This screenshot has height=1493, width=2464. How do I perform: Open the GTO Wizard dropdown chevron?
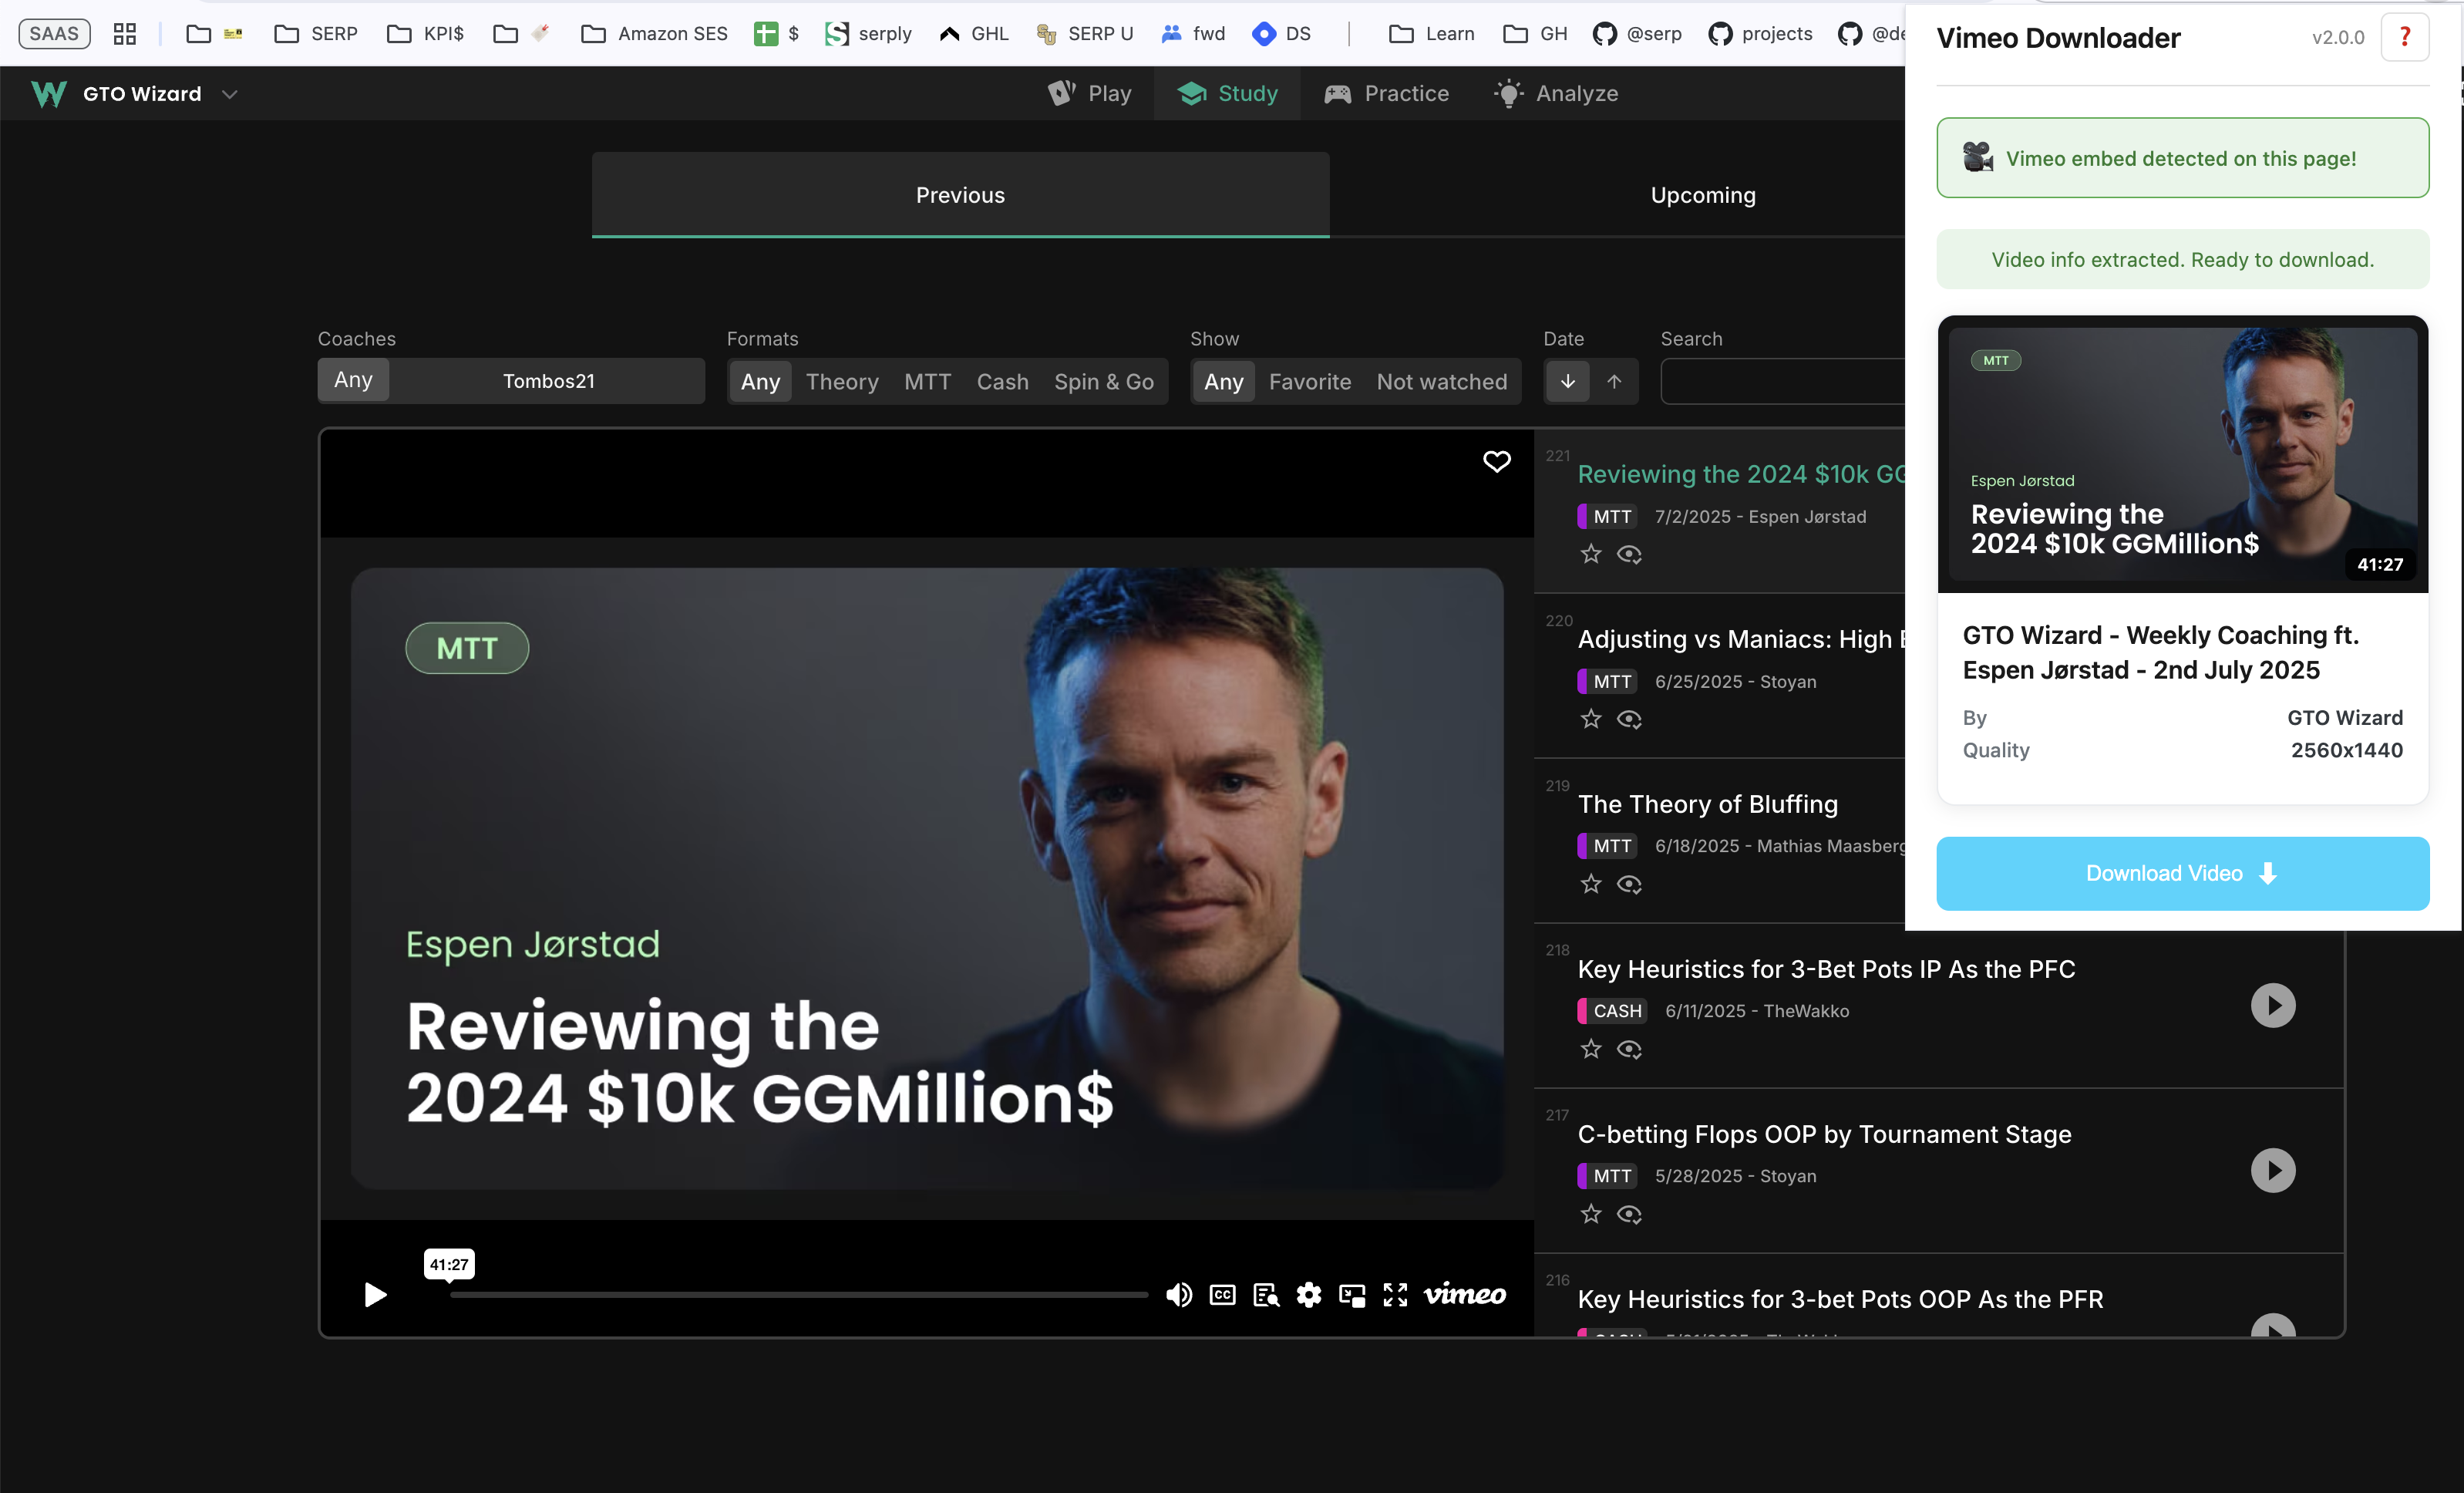(x=229, y=94)
